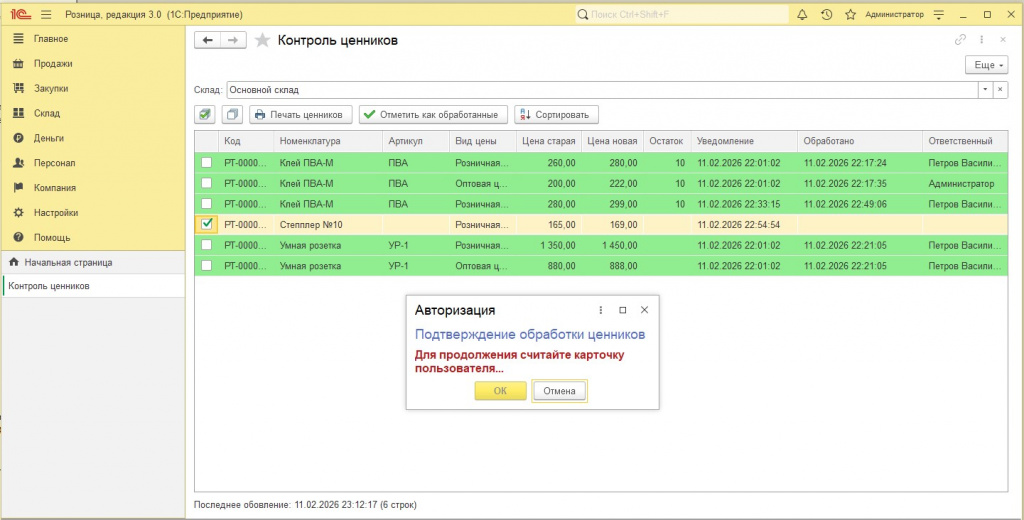This screenshot has height=520, width=1024.
Task: Click the Цена новая column header
Action: coord(613,141)
